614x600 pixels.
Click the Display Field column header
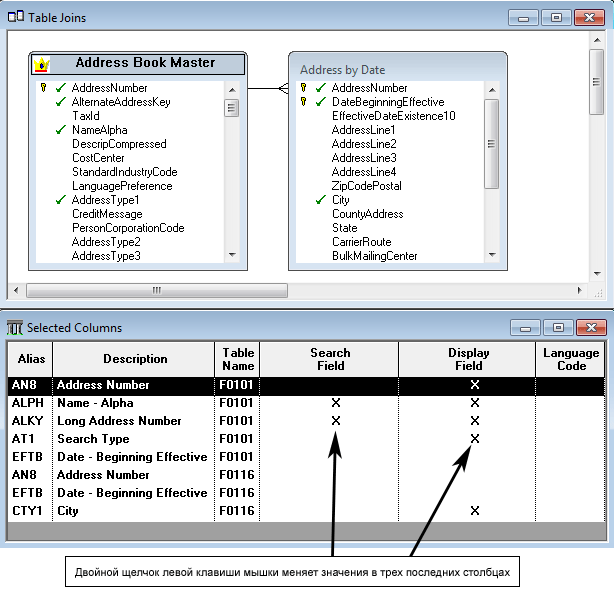[x=468, y=359]
